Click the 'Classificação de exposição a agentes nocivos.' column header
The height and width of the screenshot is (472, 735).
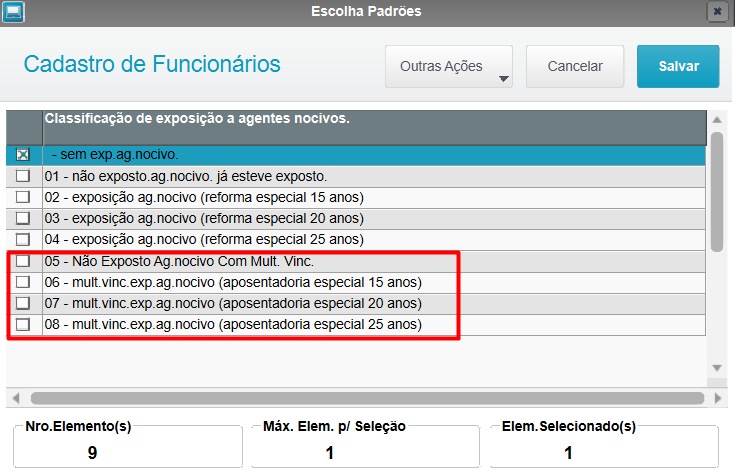click(x=374, y=127)
